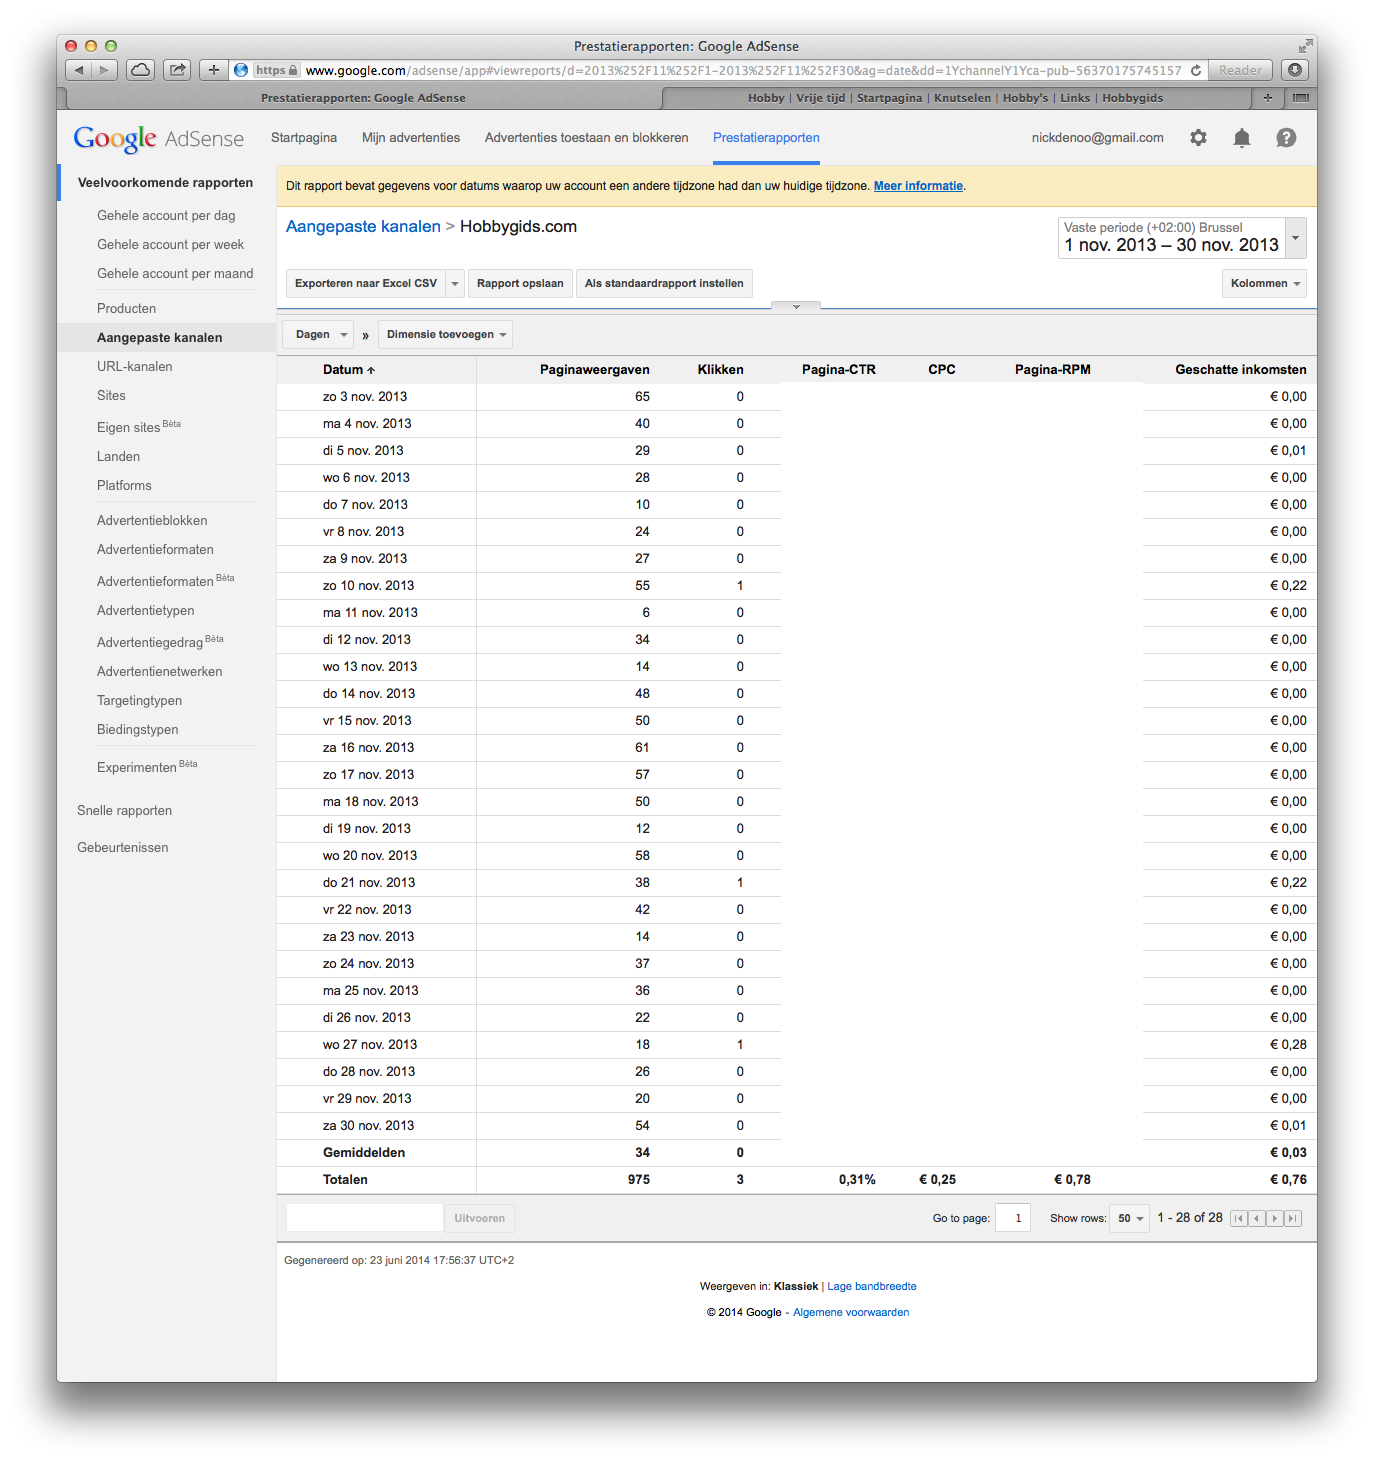Viewport: 1374px width, 1461px height.
Task: Sort by Geschatte inkomsten column header
Action: 1240,369
